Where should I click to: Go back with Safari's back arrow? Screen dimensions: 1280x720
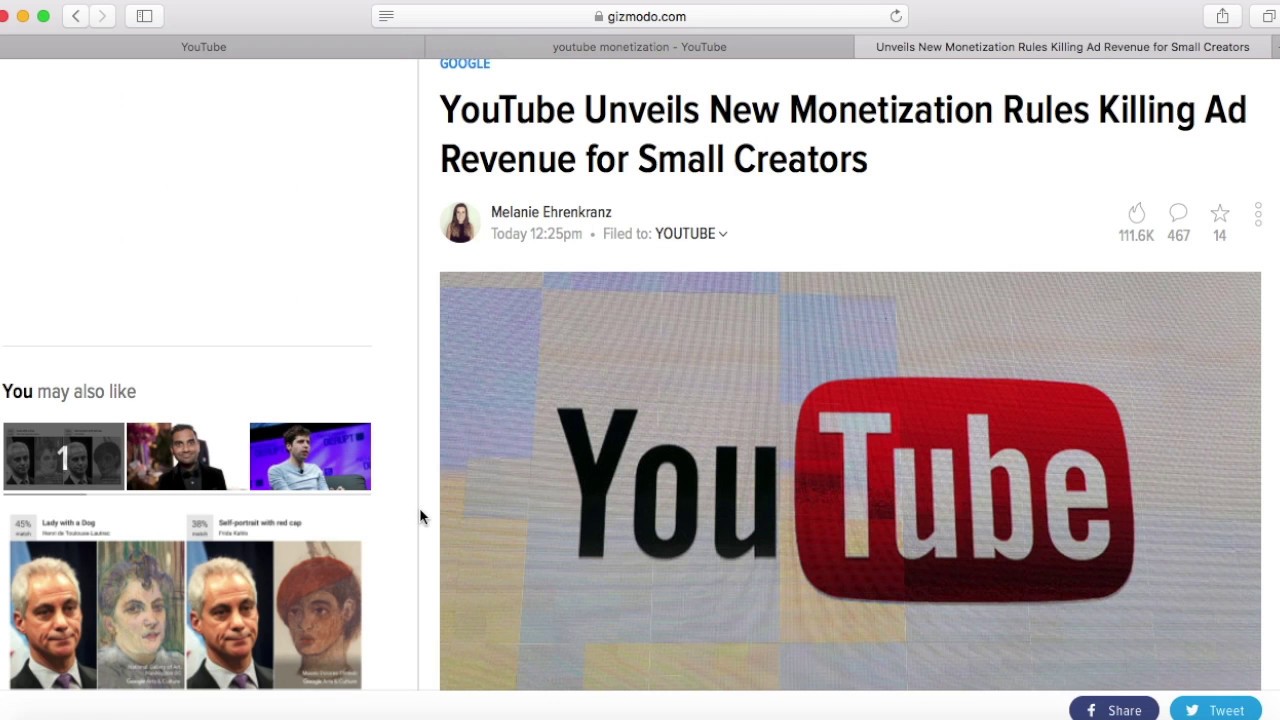click(x=76, y=16)
